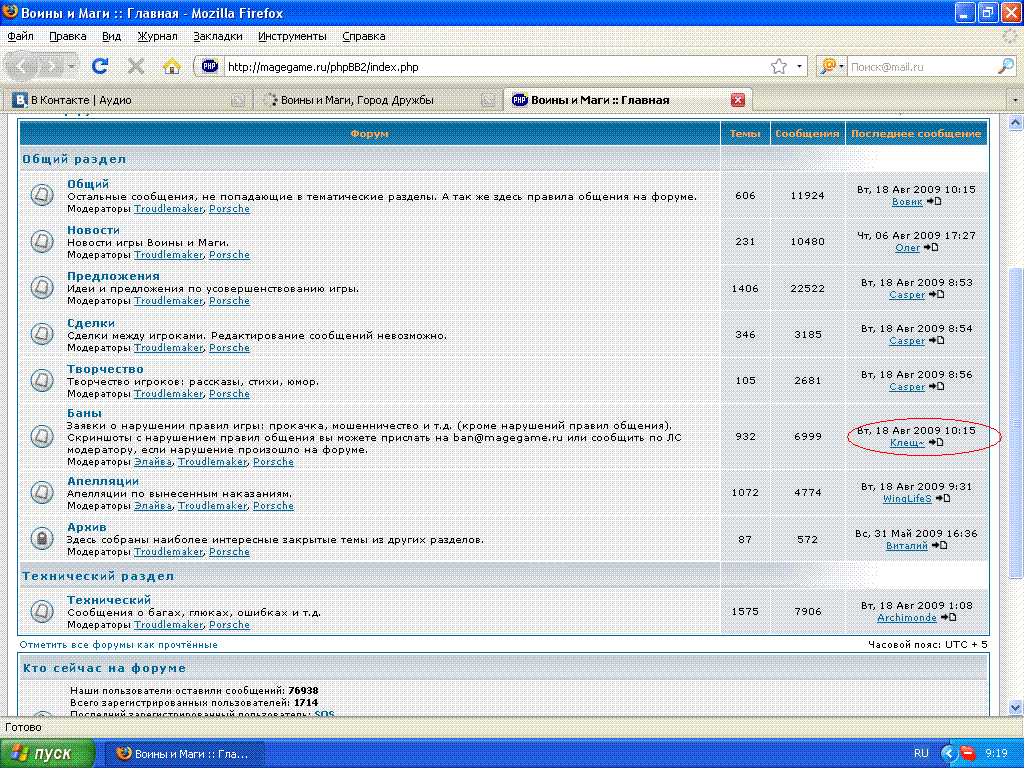Open the Справка menu

[x=364, y=37]
